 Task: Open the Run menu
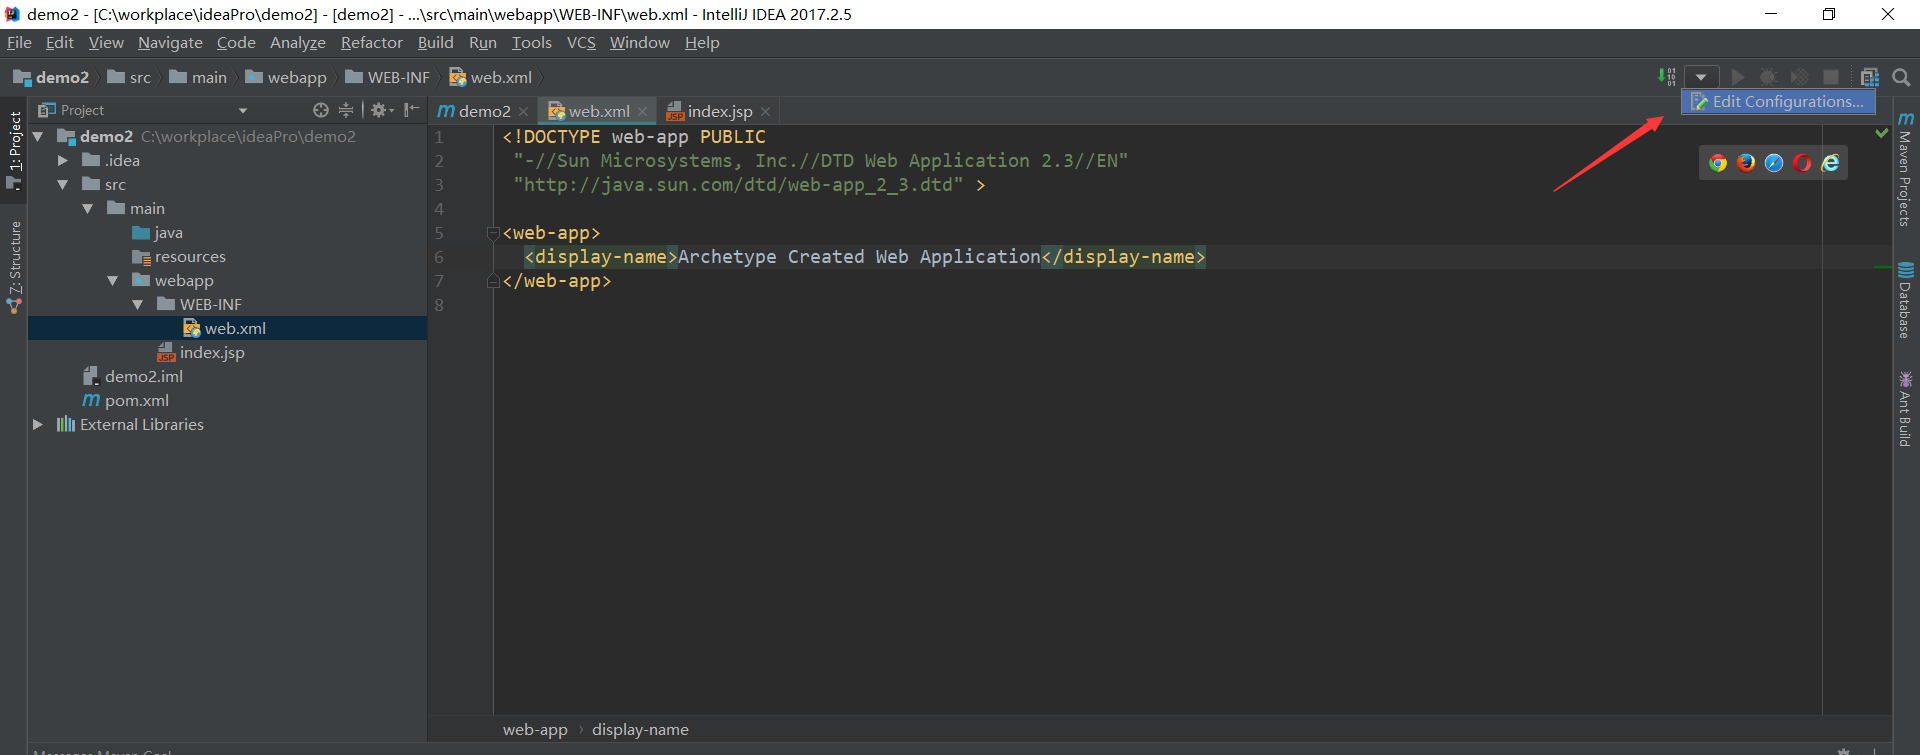point(483,42)
